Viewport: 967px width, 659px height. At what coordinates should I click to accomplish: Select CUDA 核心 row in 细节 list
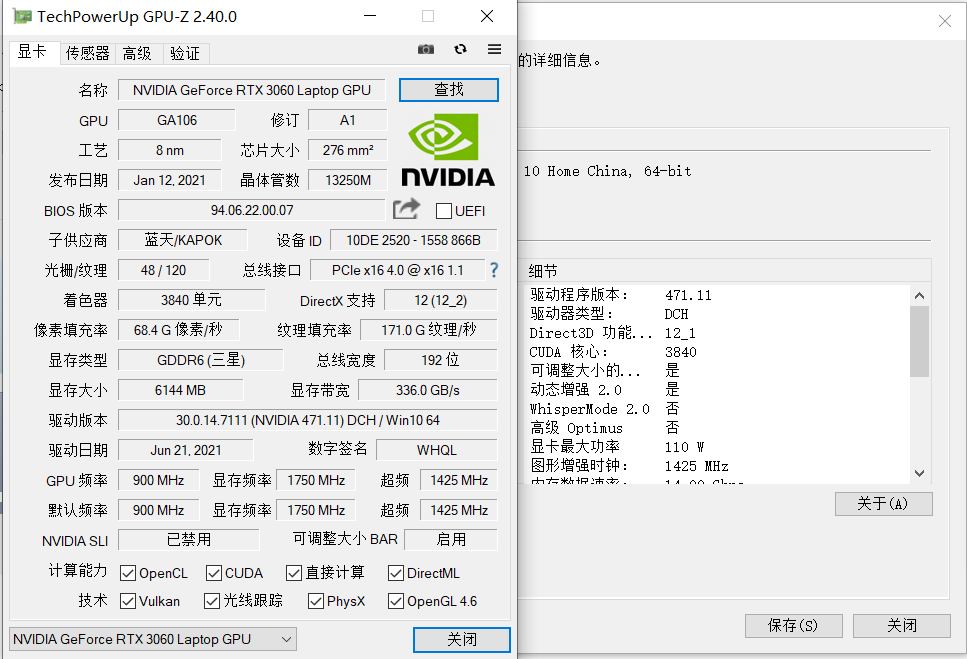point(718,352)
